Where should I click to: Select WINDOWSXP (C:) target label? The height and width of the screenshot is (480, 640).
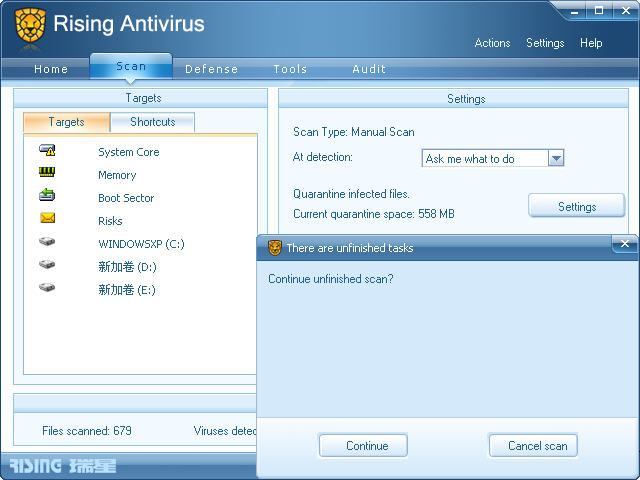[141, 244]
